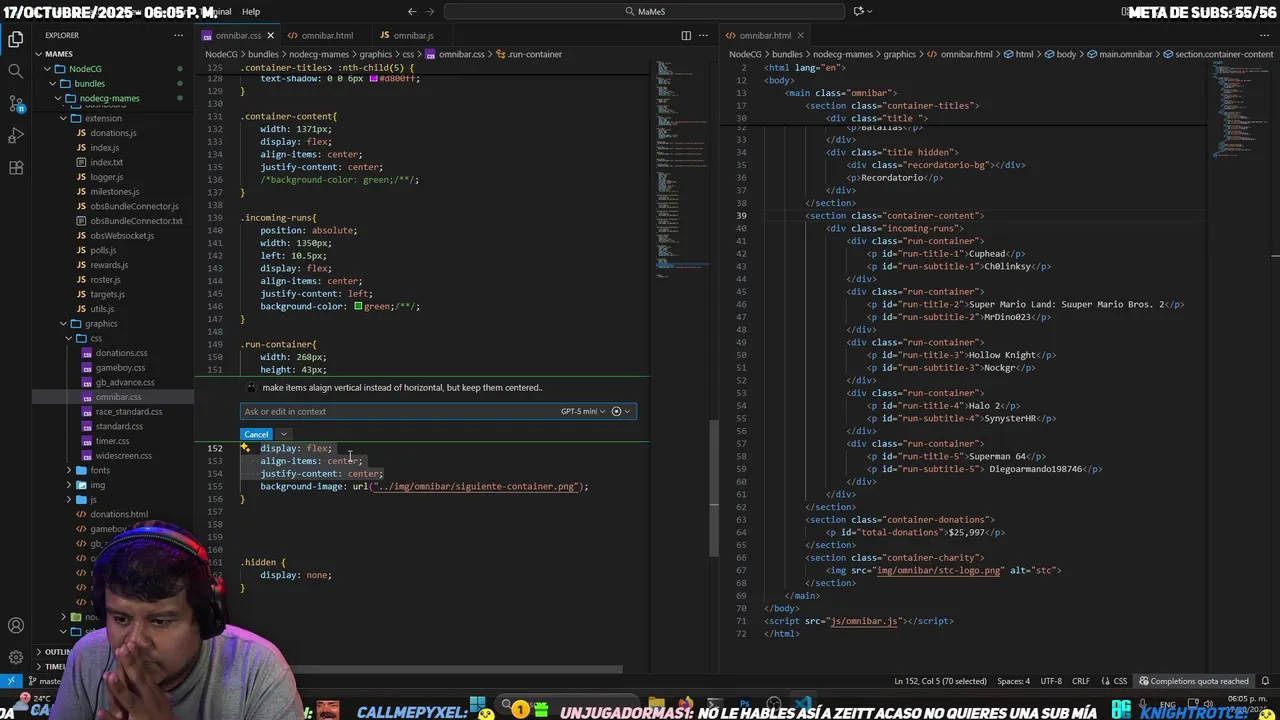Click the CSS editor horizontal scrollbar

point(430,669)
